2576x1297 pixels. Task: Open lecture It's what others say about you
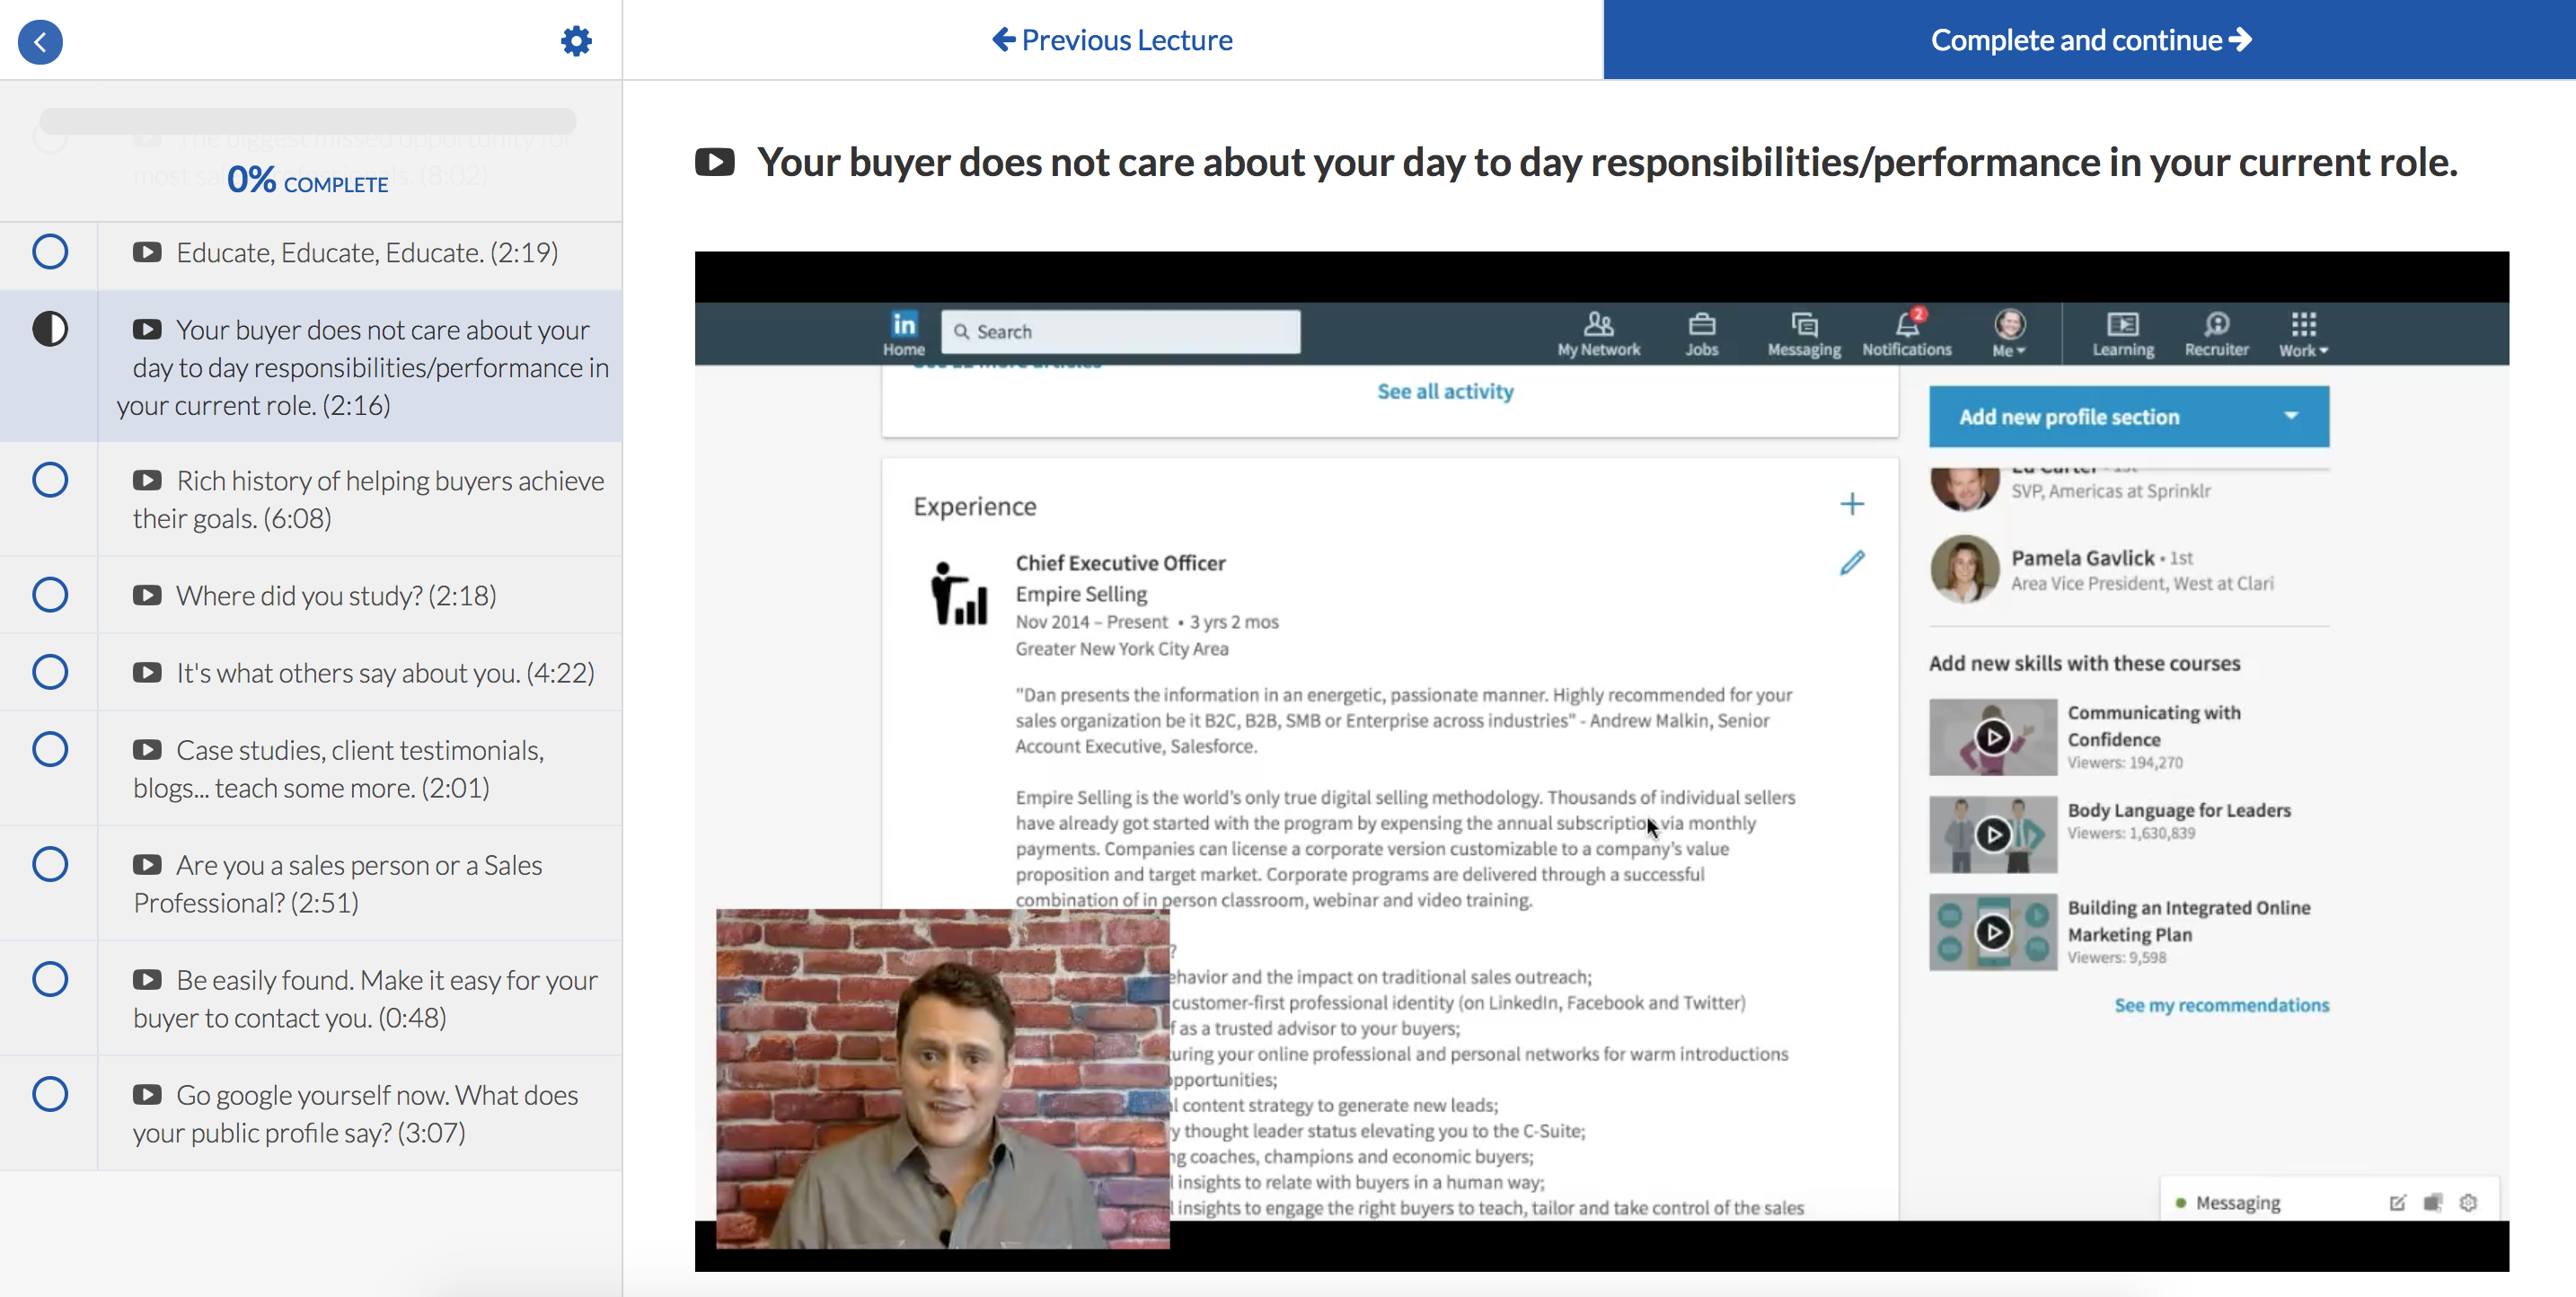click(x=385, y=672)
